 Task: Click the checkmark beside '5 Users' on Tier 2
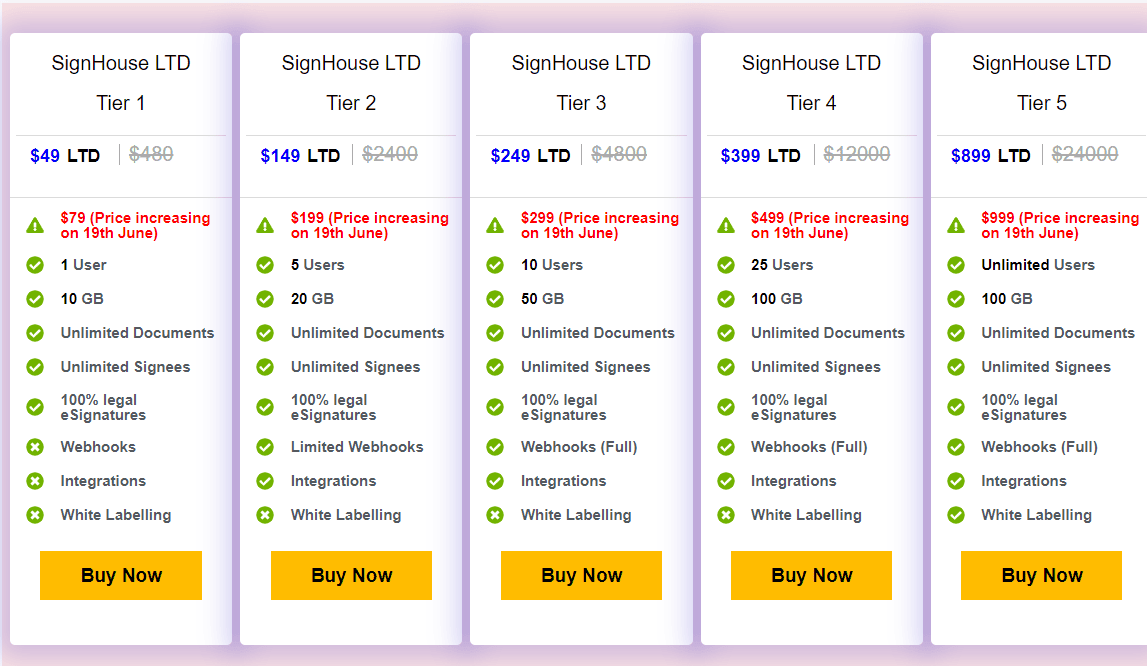[x=264, y=264]
